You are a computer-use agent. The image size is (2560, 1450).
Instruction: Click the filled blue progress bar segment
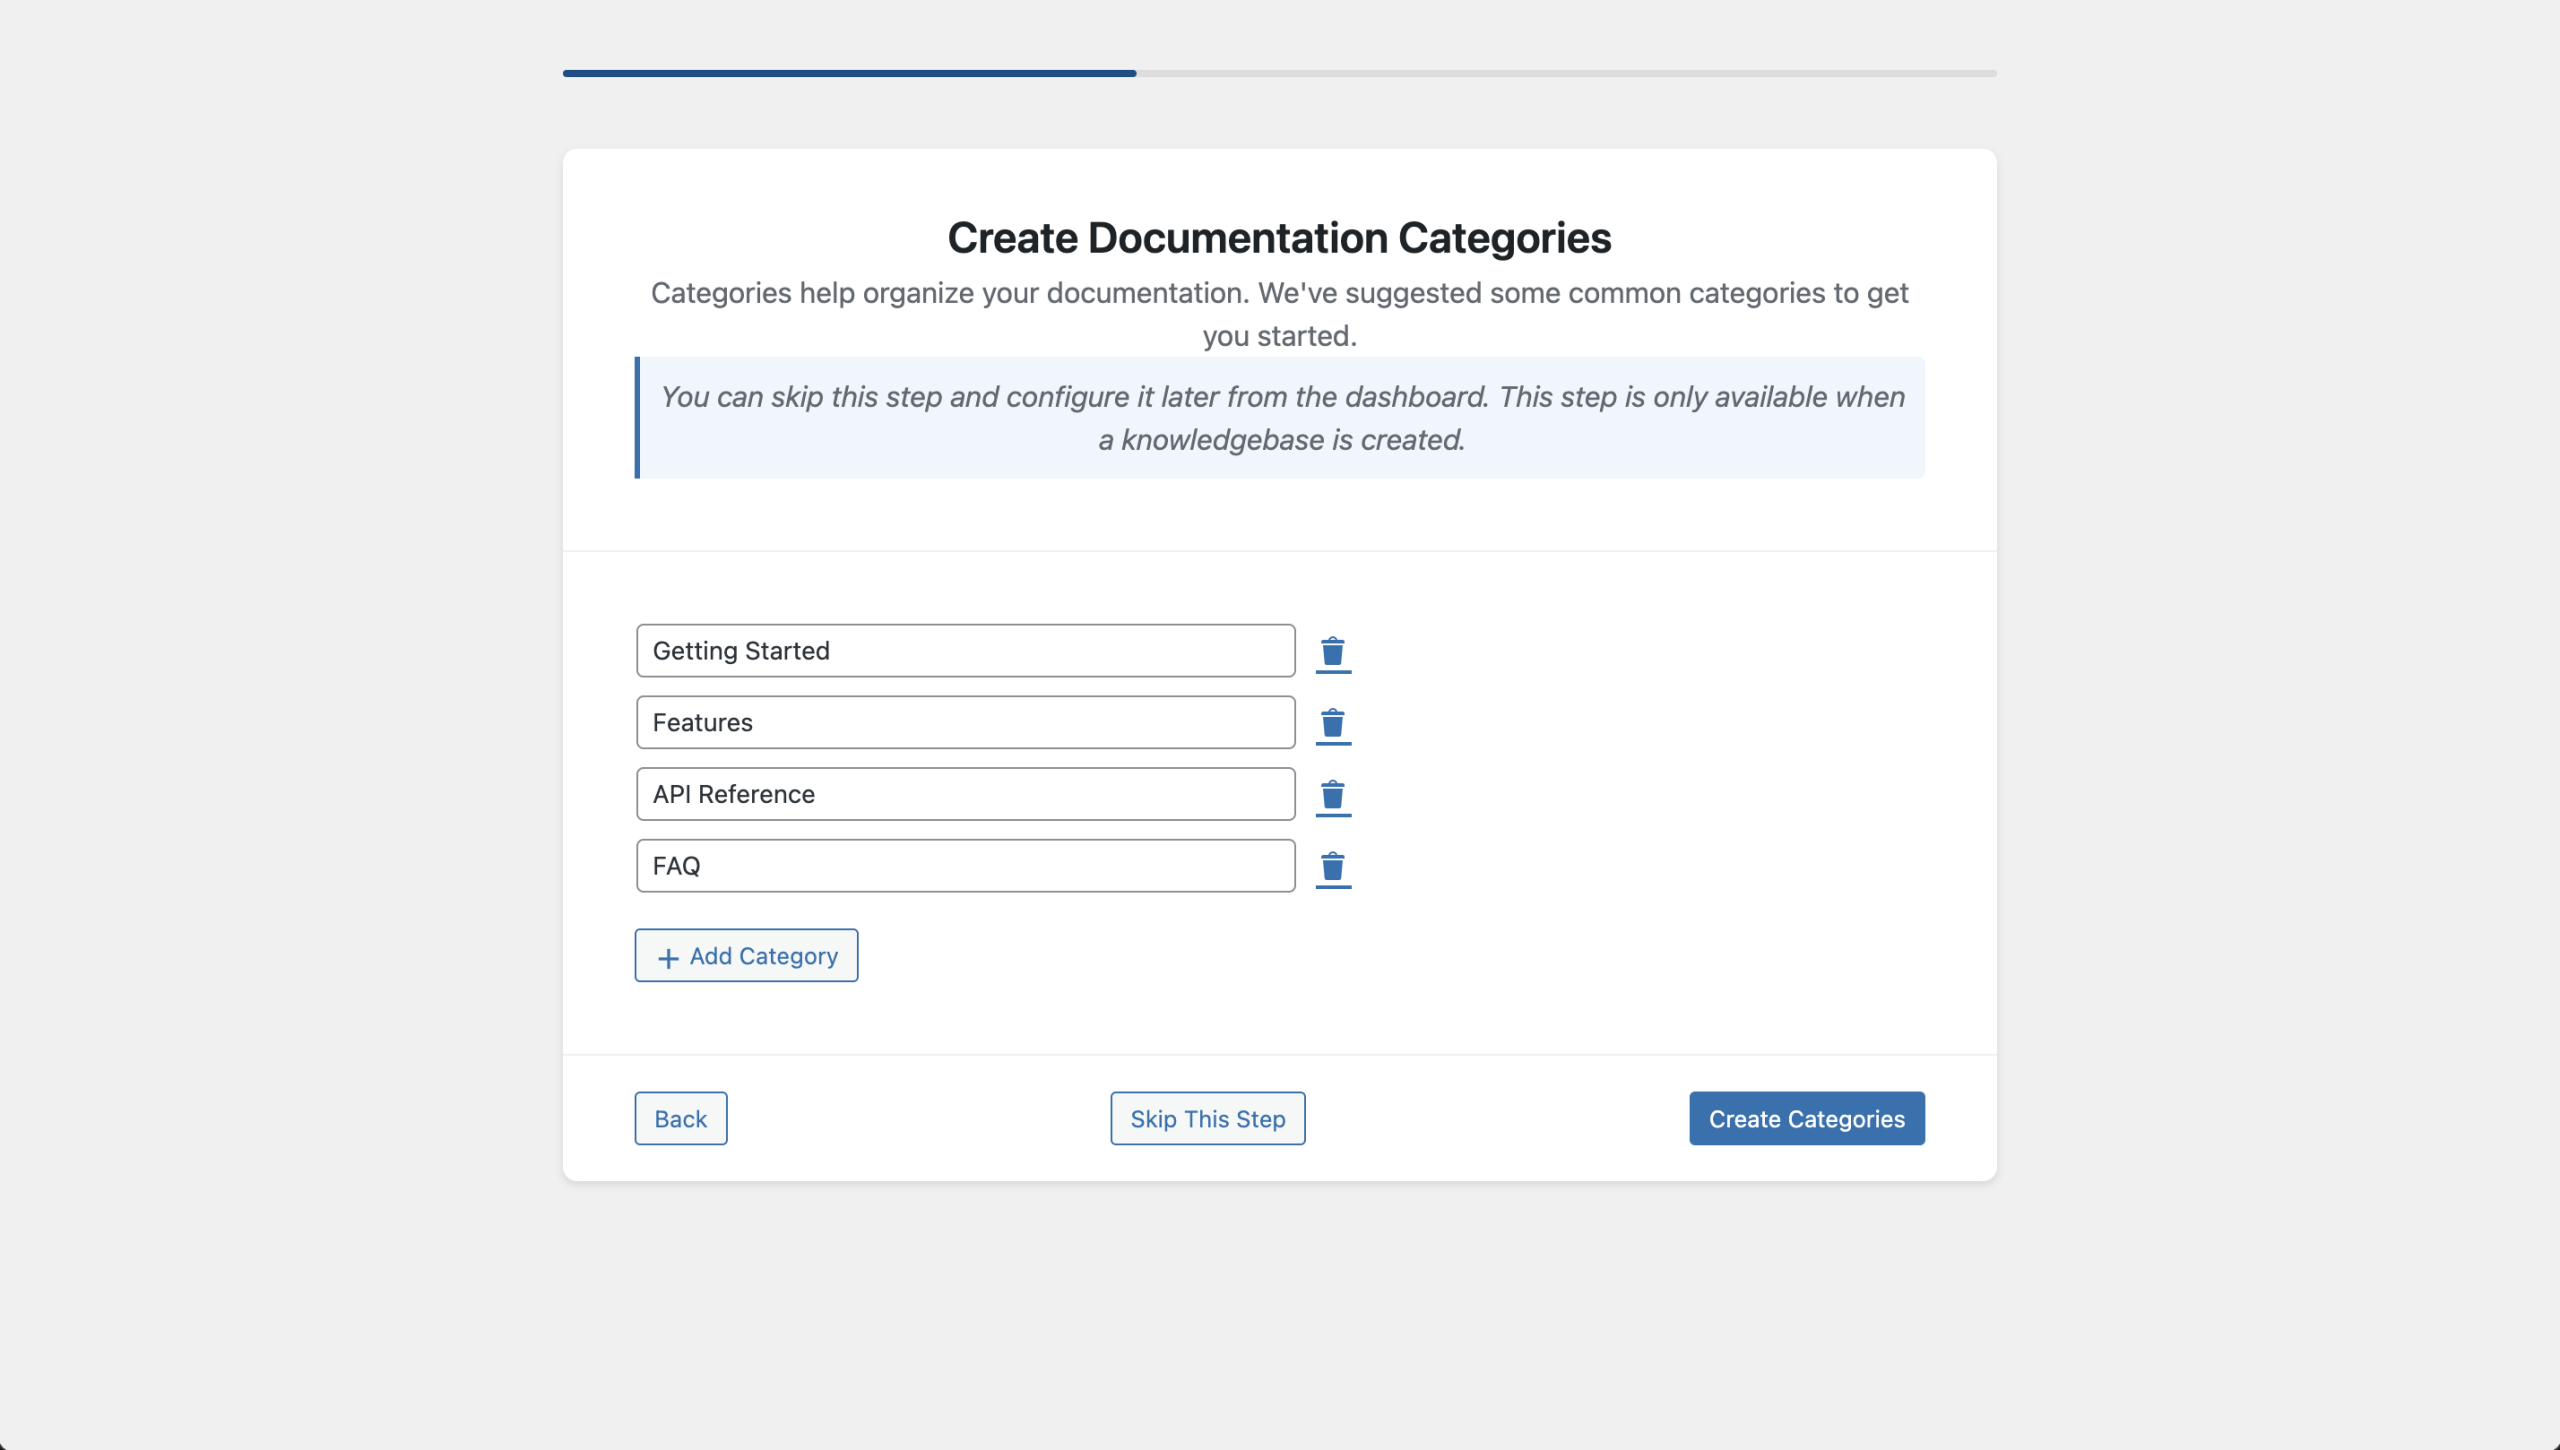(x=849, y=73)
